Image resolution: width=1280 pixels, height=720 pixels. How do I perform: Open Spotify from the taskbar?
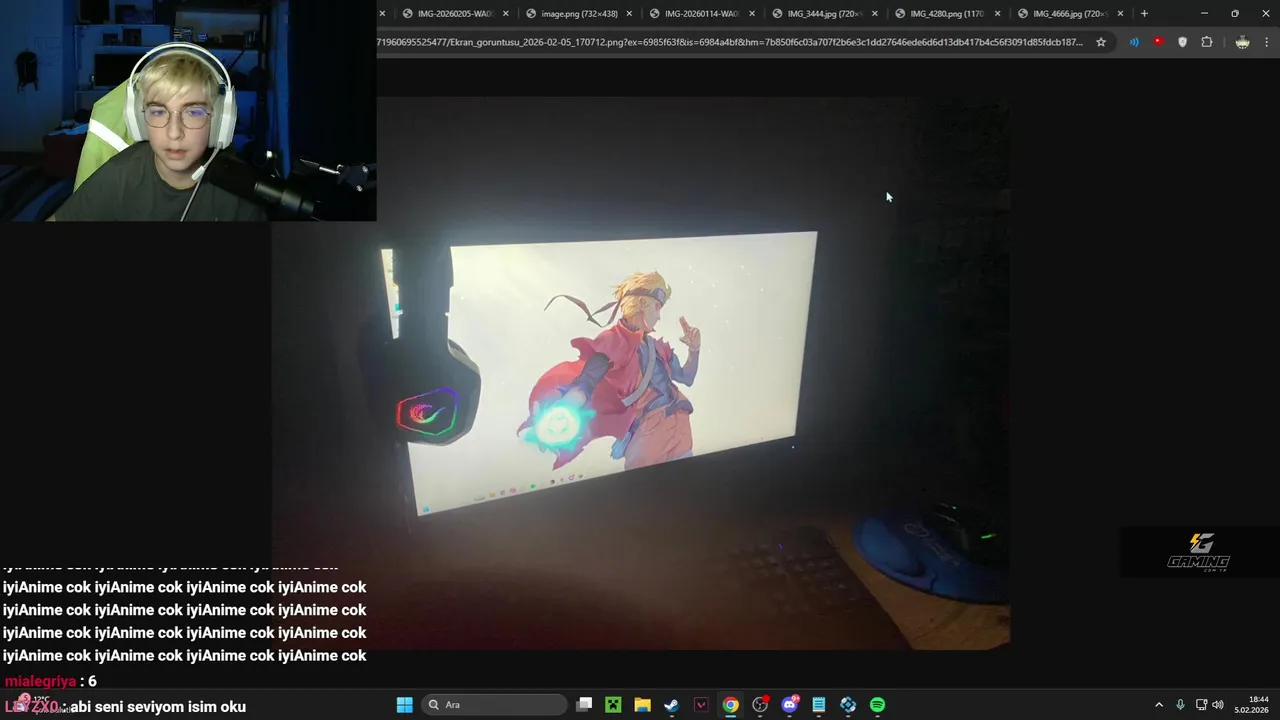click(x=878, y=705)
